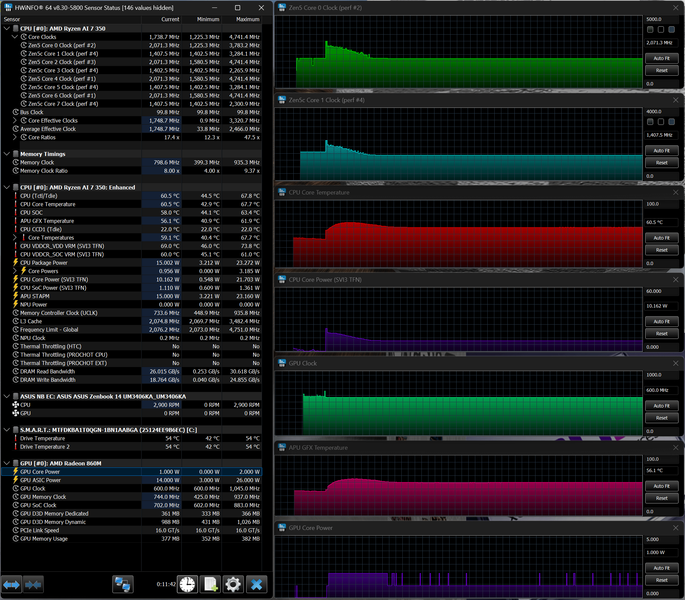Click lightning icon beside GPU Core Power
Image resolution: width=685 pixels, height=600 pixels.
point(16,472)
